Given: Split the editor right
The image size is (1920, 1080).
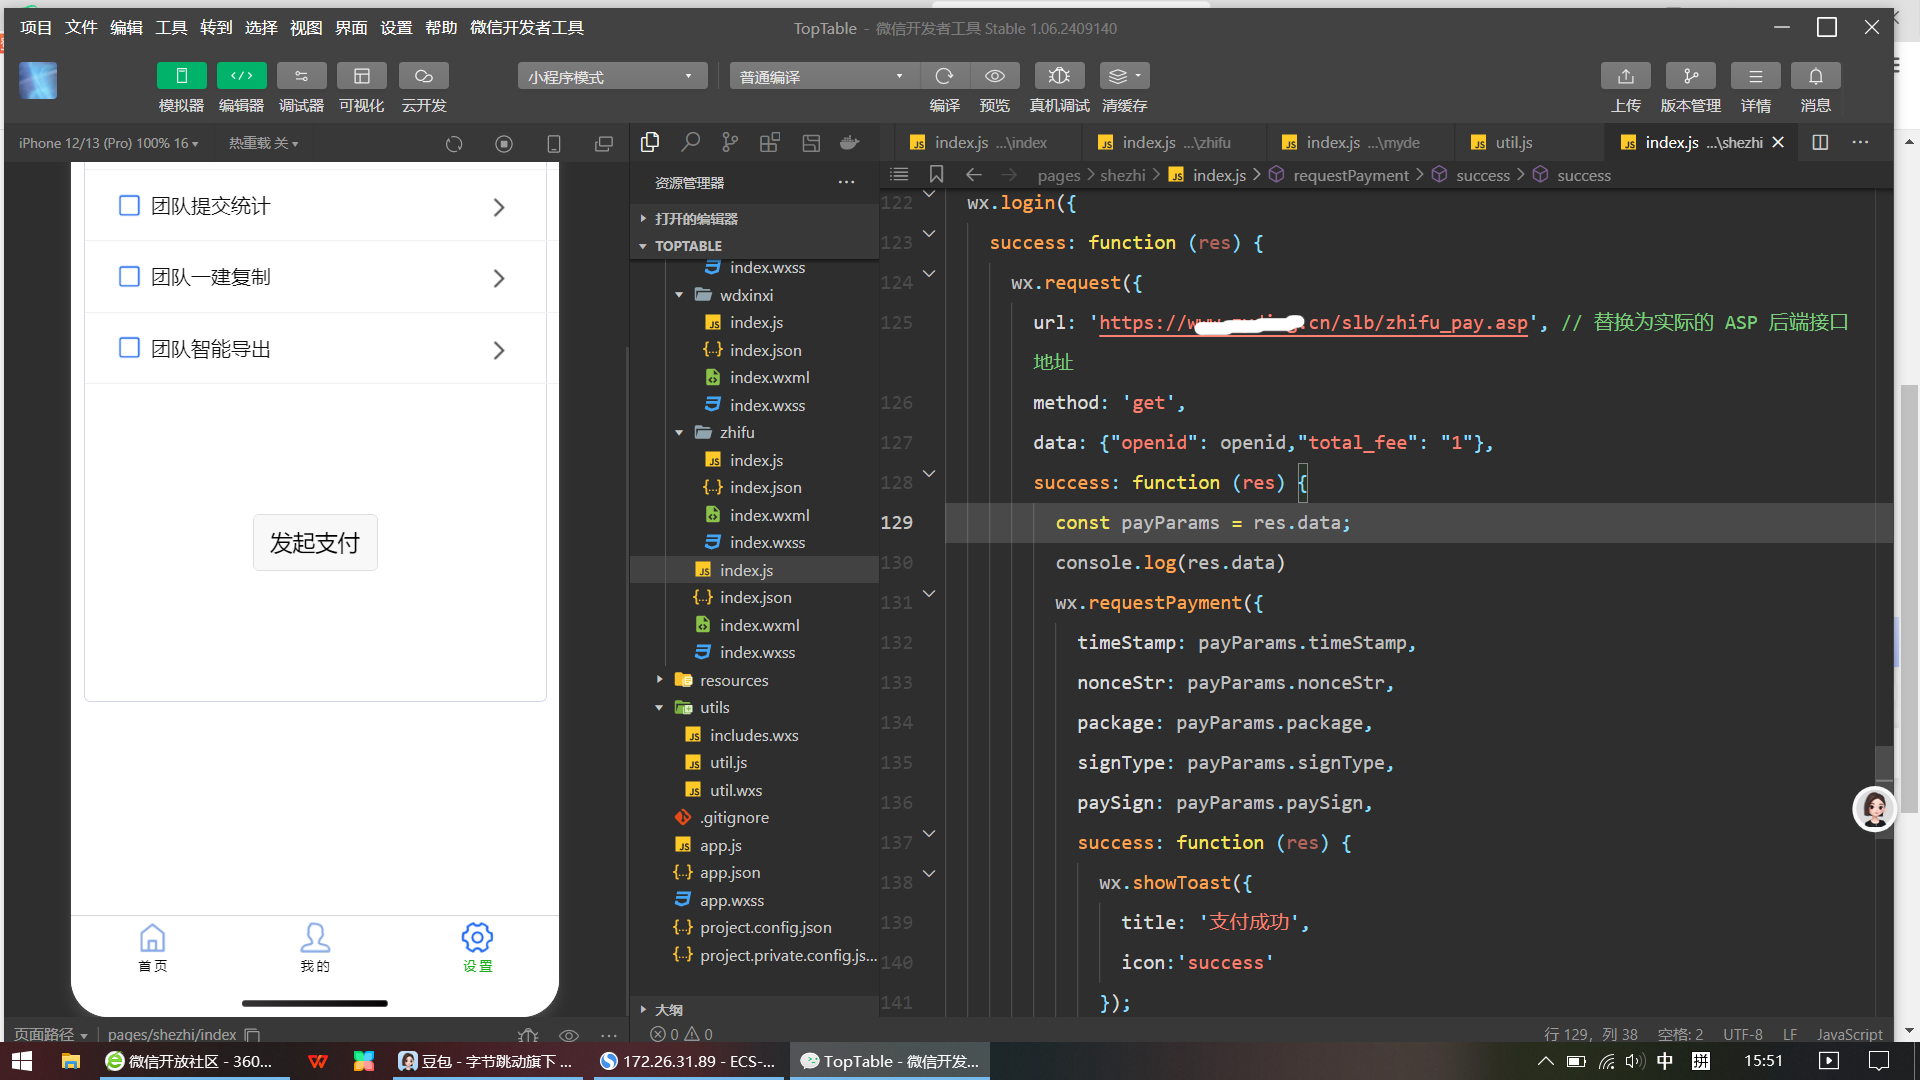Looking at the screenshot, I should click(1820, 143).
